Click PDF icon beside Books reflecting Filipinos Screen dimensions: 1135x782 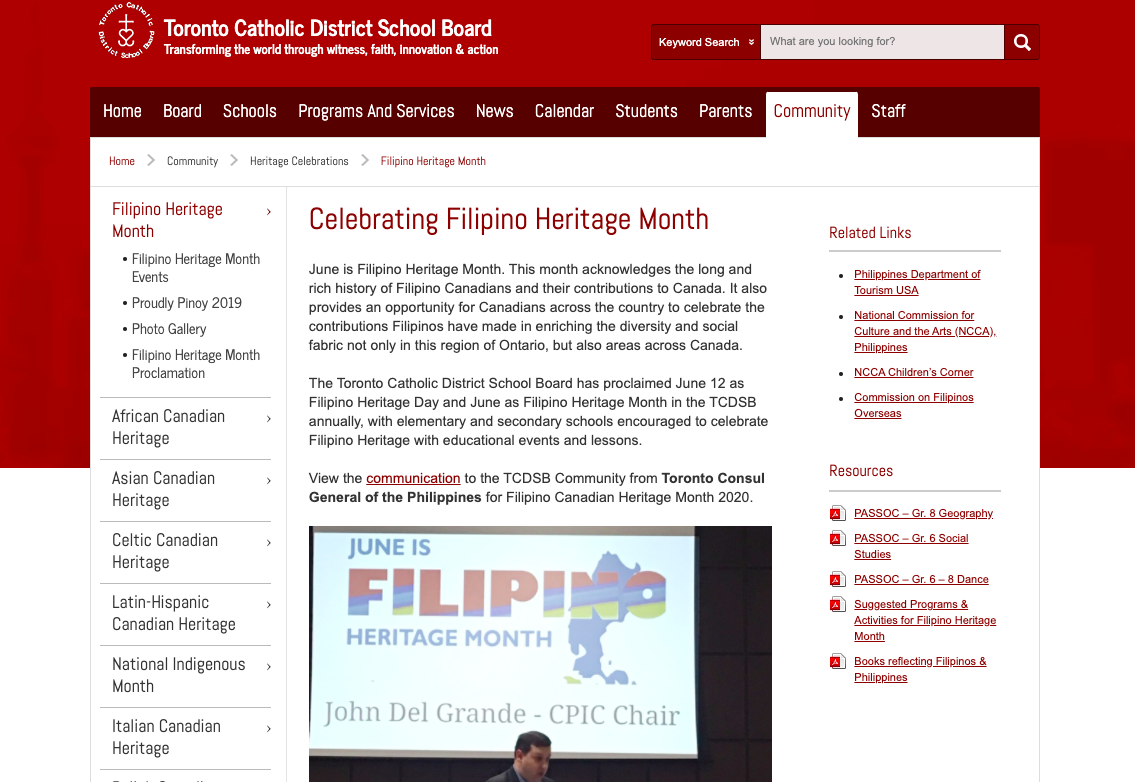pos(837,662)
